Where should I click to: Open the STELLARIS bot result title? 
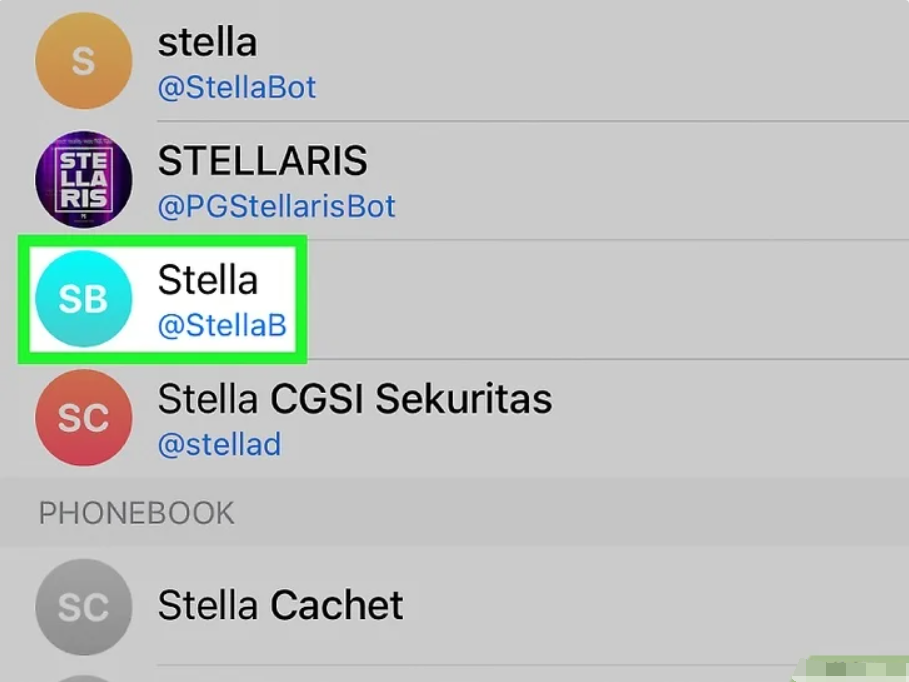coord(263,161)
